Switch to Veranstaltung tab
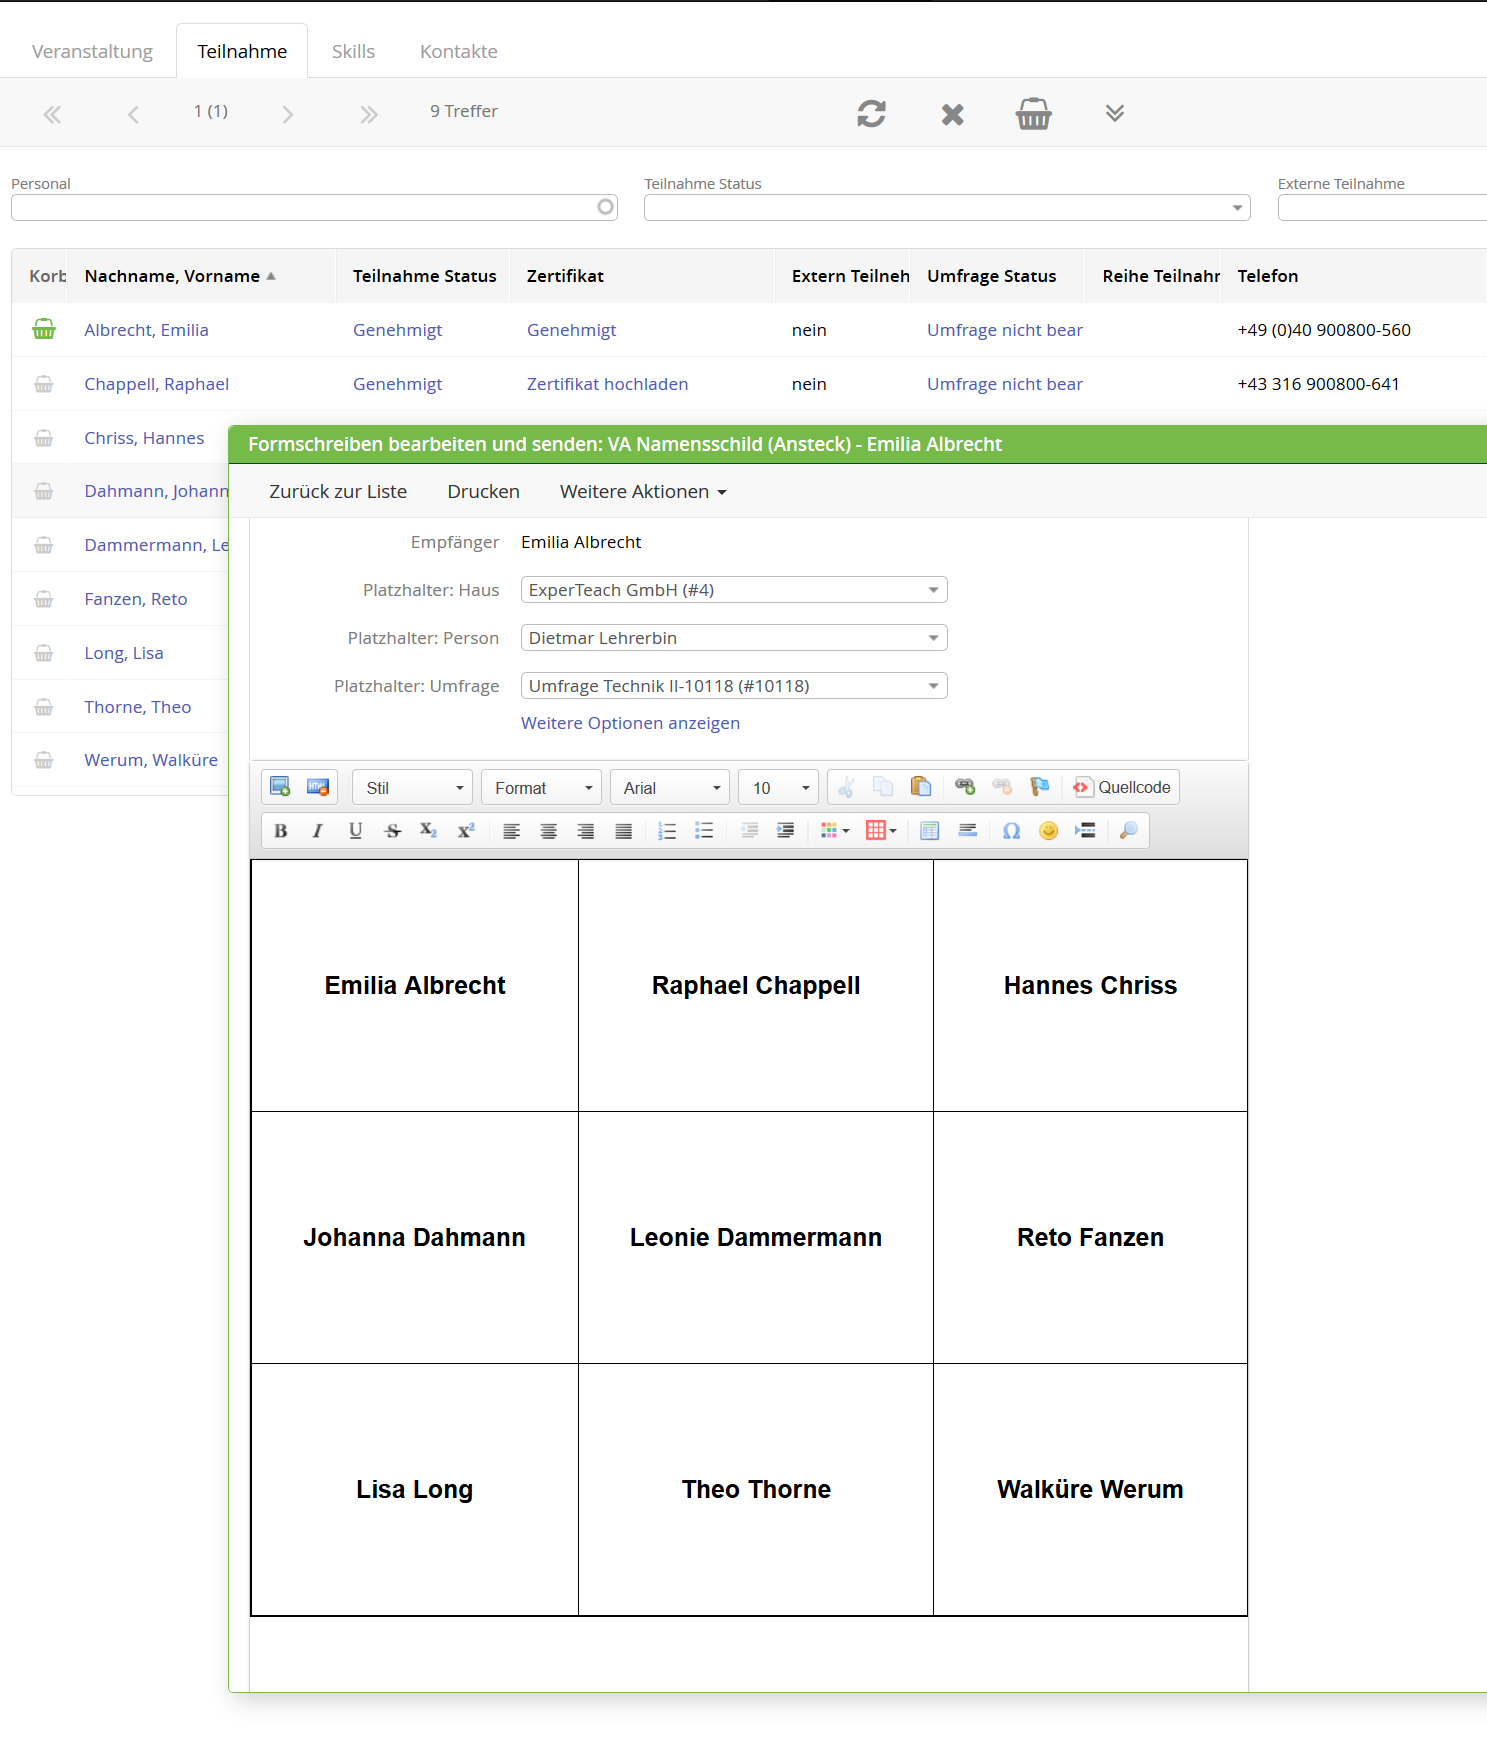 click(x=92, y=51)
